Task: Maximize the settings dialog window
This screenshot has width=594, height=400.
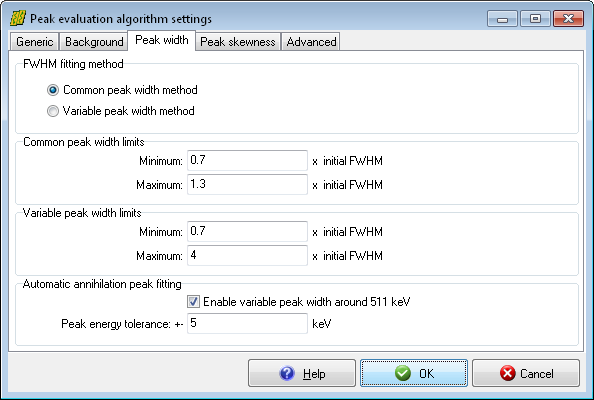Action: tap(535, 19)
